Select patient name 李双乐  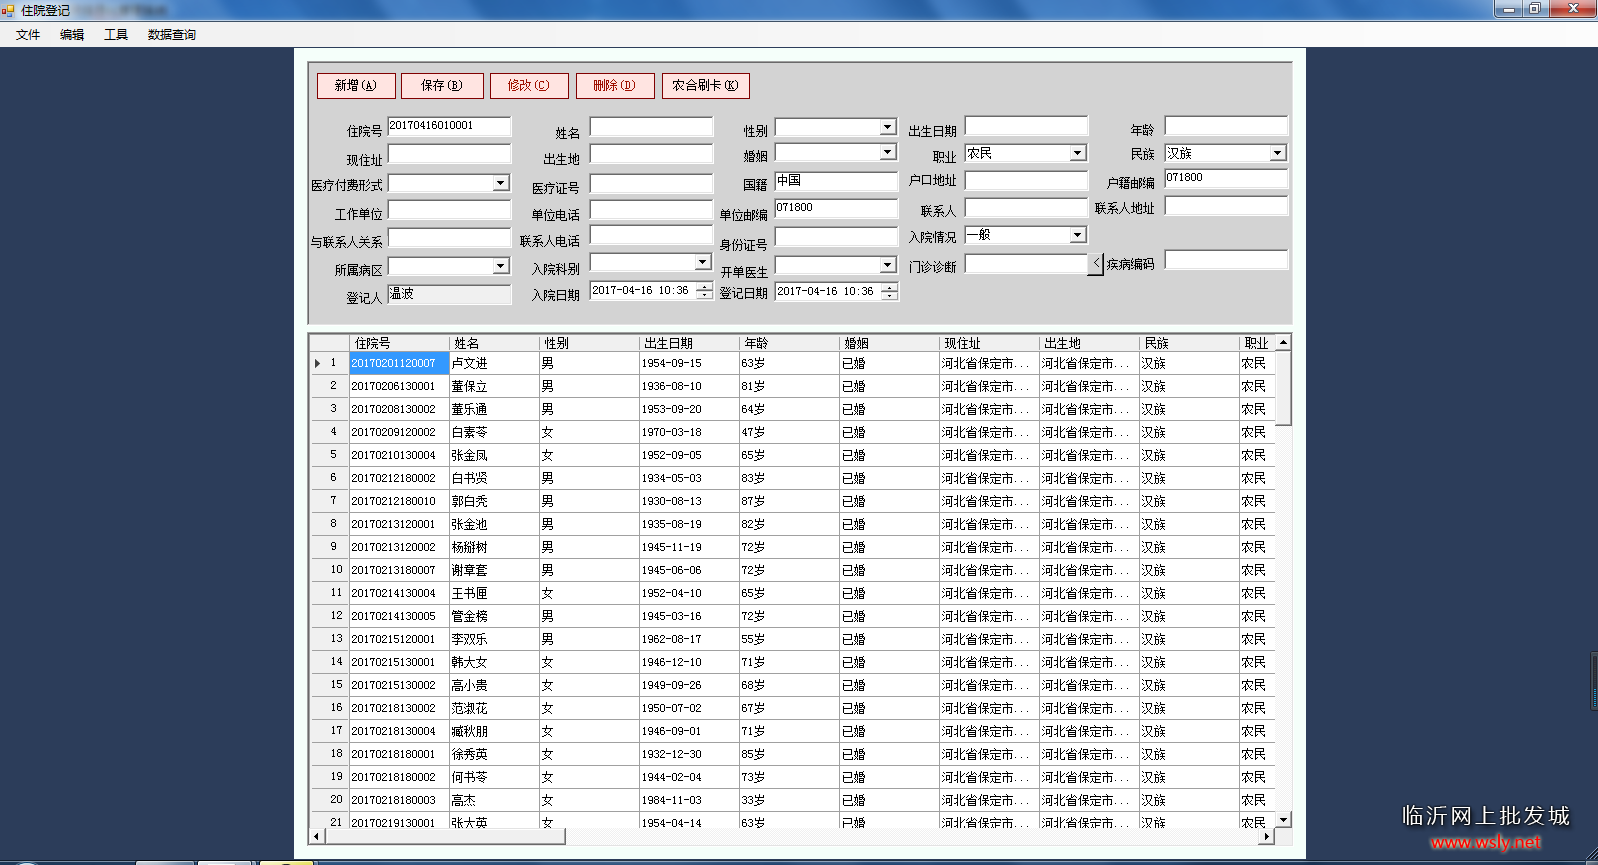click(x=494, y=640)
